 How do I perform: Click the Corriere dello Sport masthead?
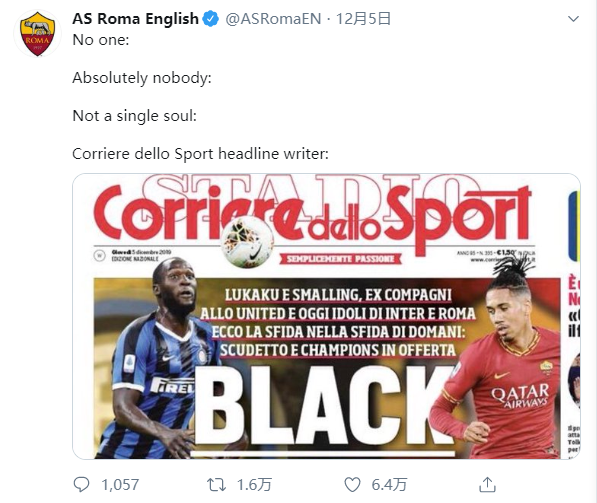coord(312,217)
